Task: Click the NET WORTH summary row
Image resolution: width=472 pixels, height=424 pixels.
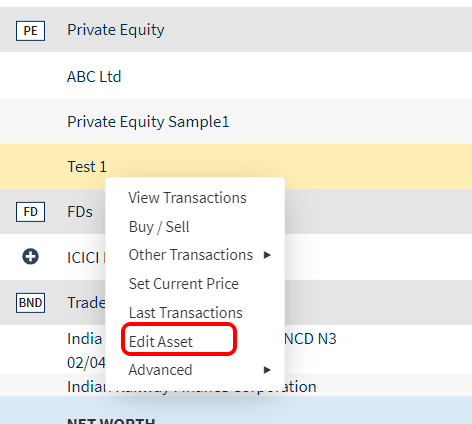Action: (x=236, y=410)
